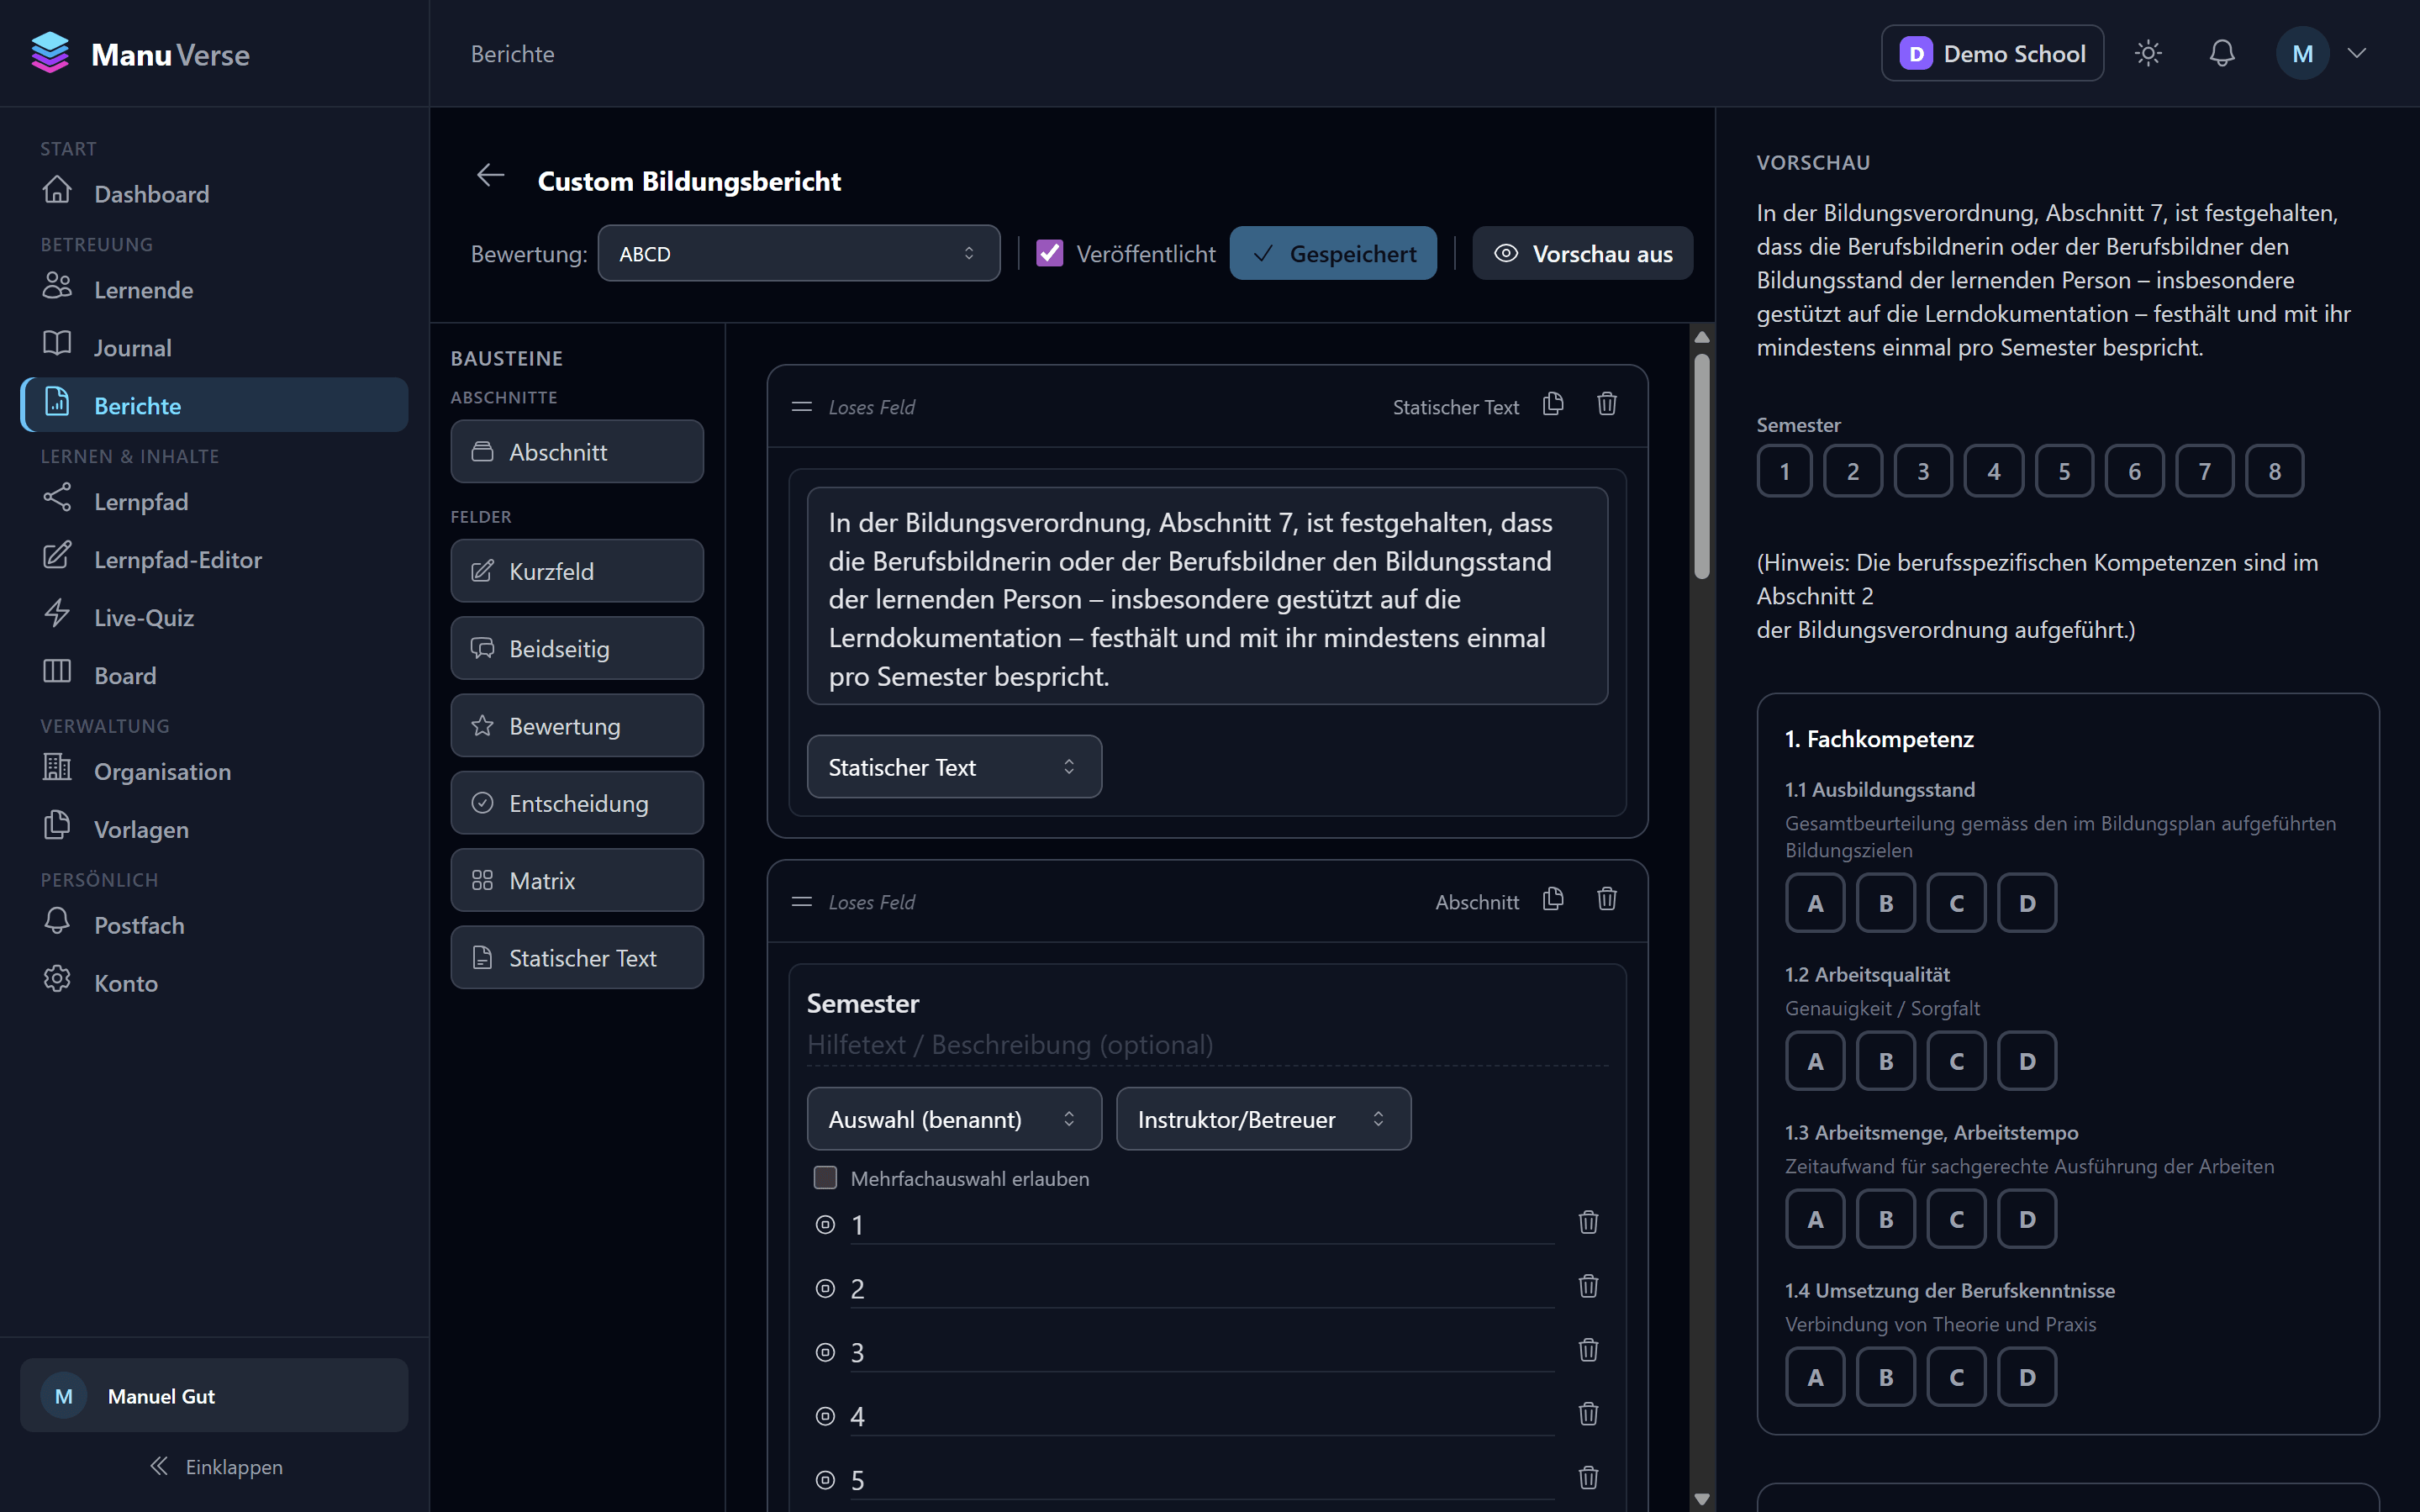
Task: Go to Lernpfad-Editor in sidebar
Action: tap(214, 559)
